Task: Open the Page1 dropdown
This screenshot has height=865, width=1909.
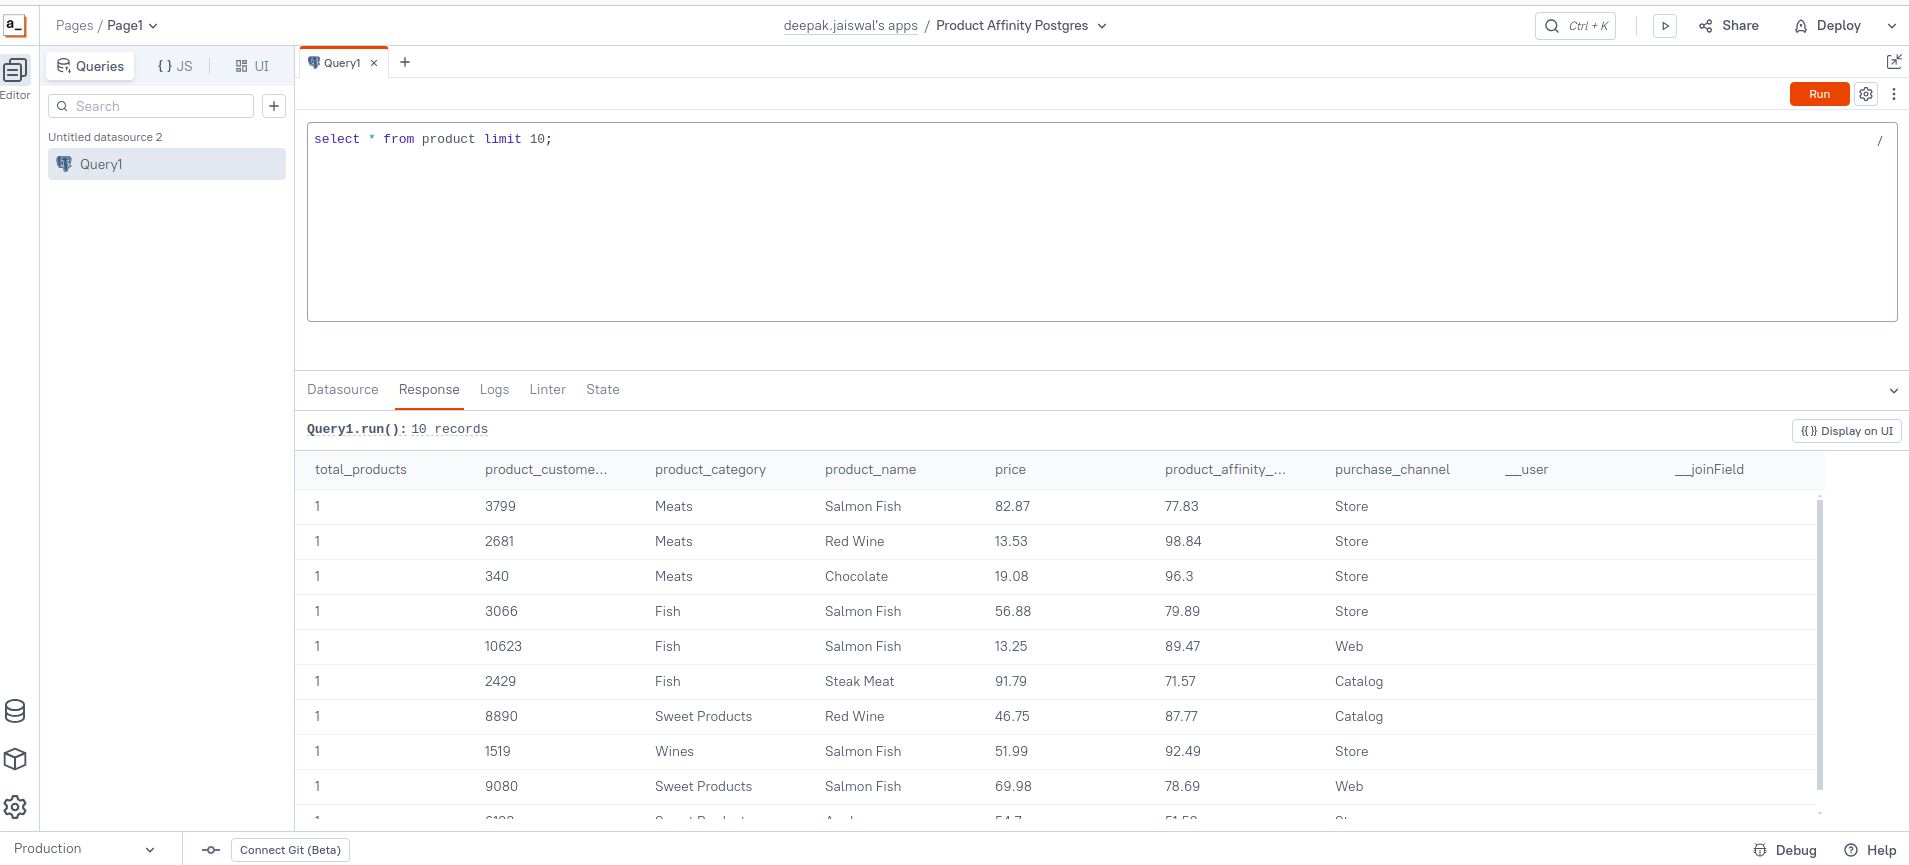Action: 133,26
